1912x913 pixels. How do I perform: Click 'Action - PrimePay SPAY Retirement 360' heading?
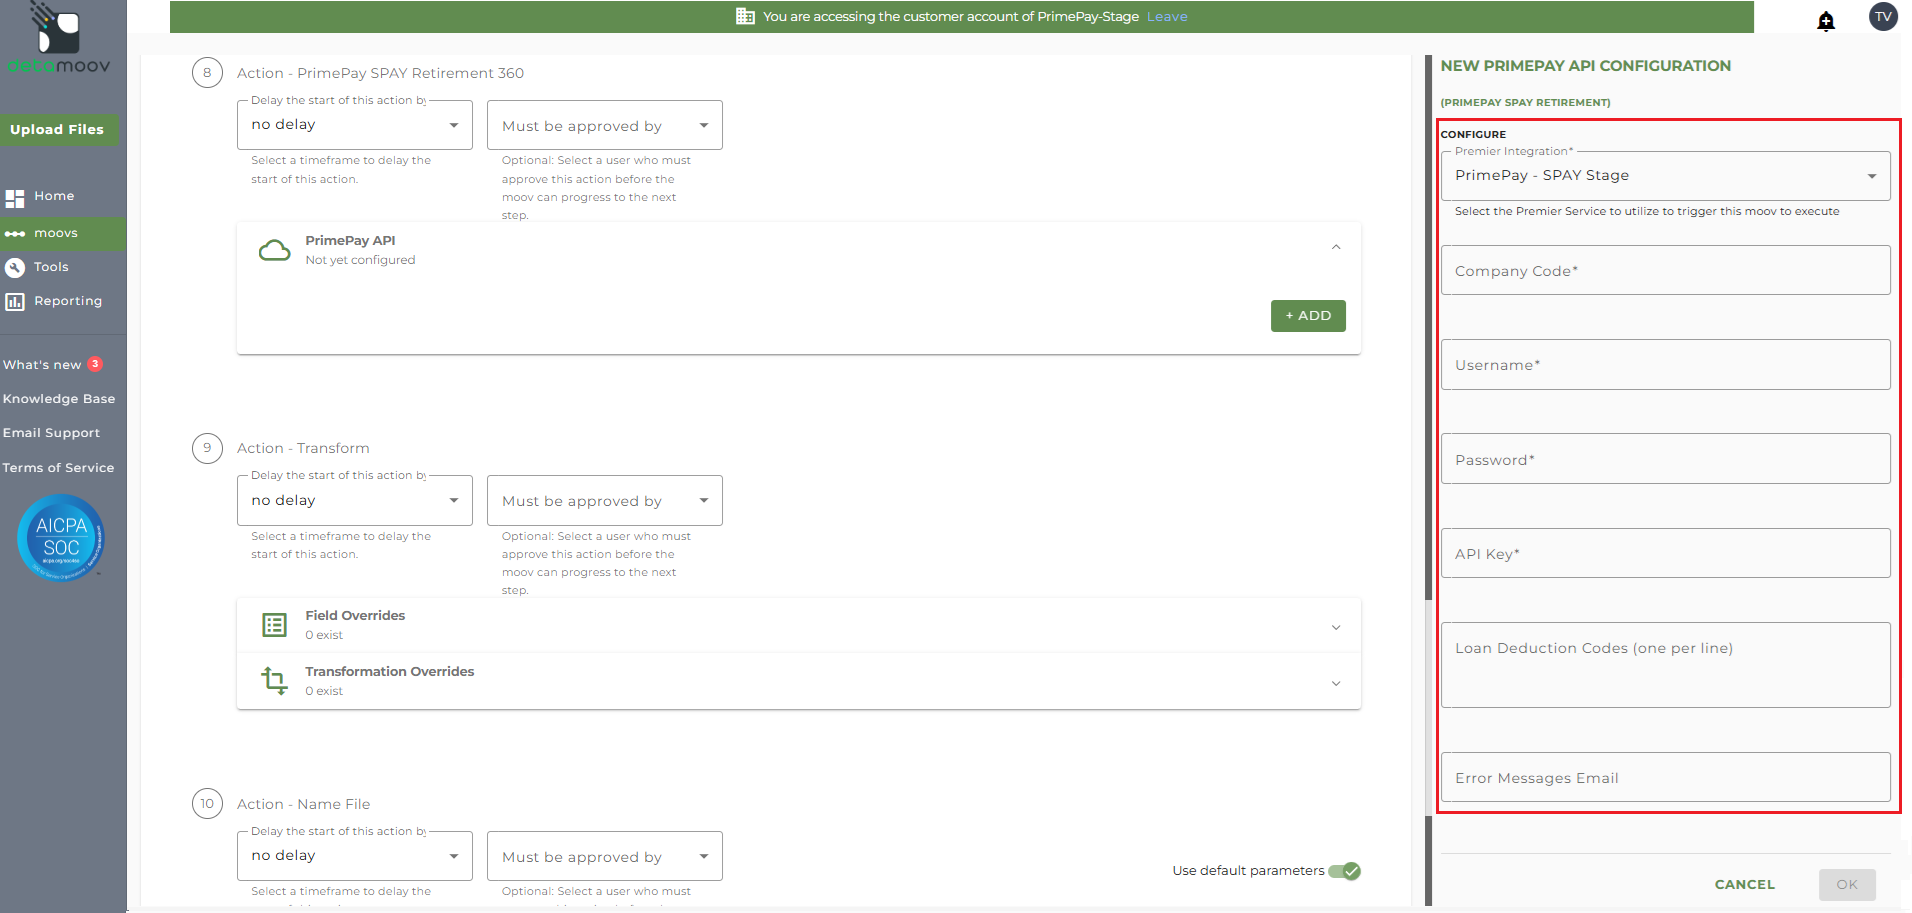coord(380,73)
